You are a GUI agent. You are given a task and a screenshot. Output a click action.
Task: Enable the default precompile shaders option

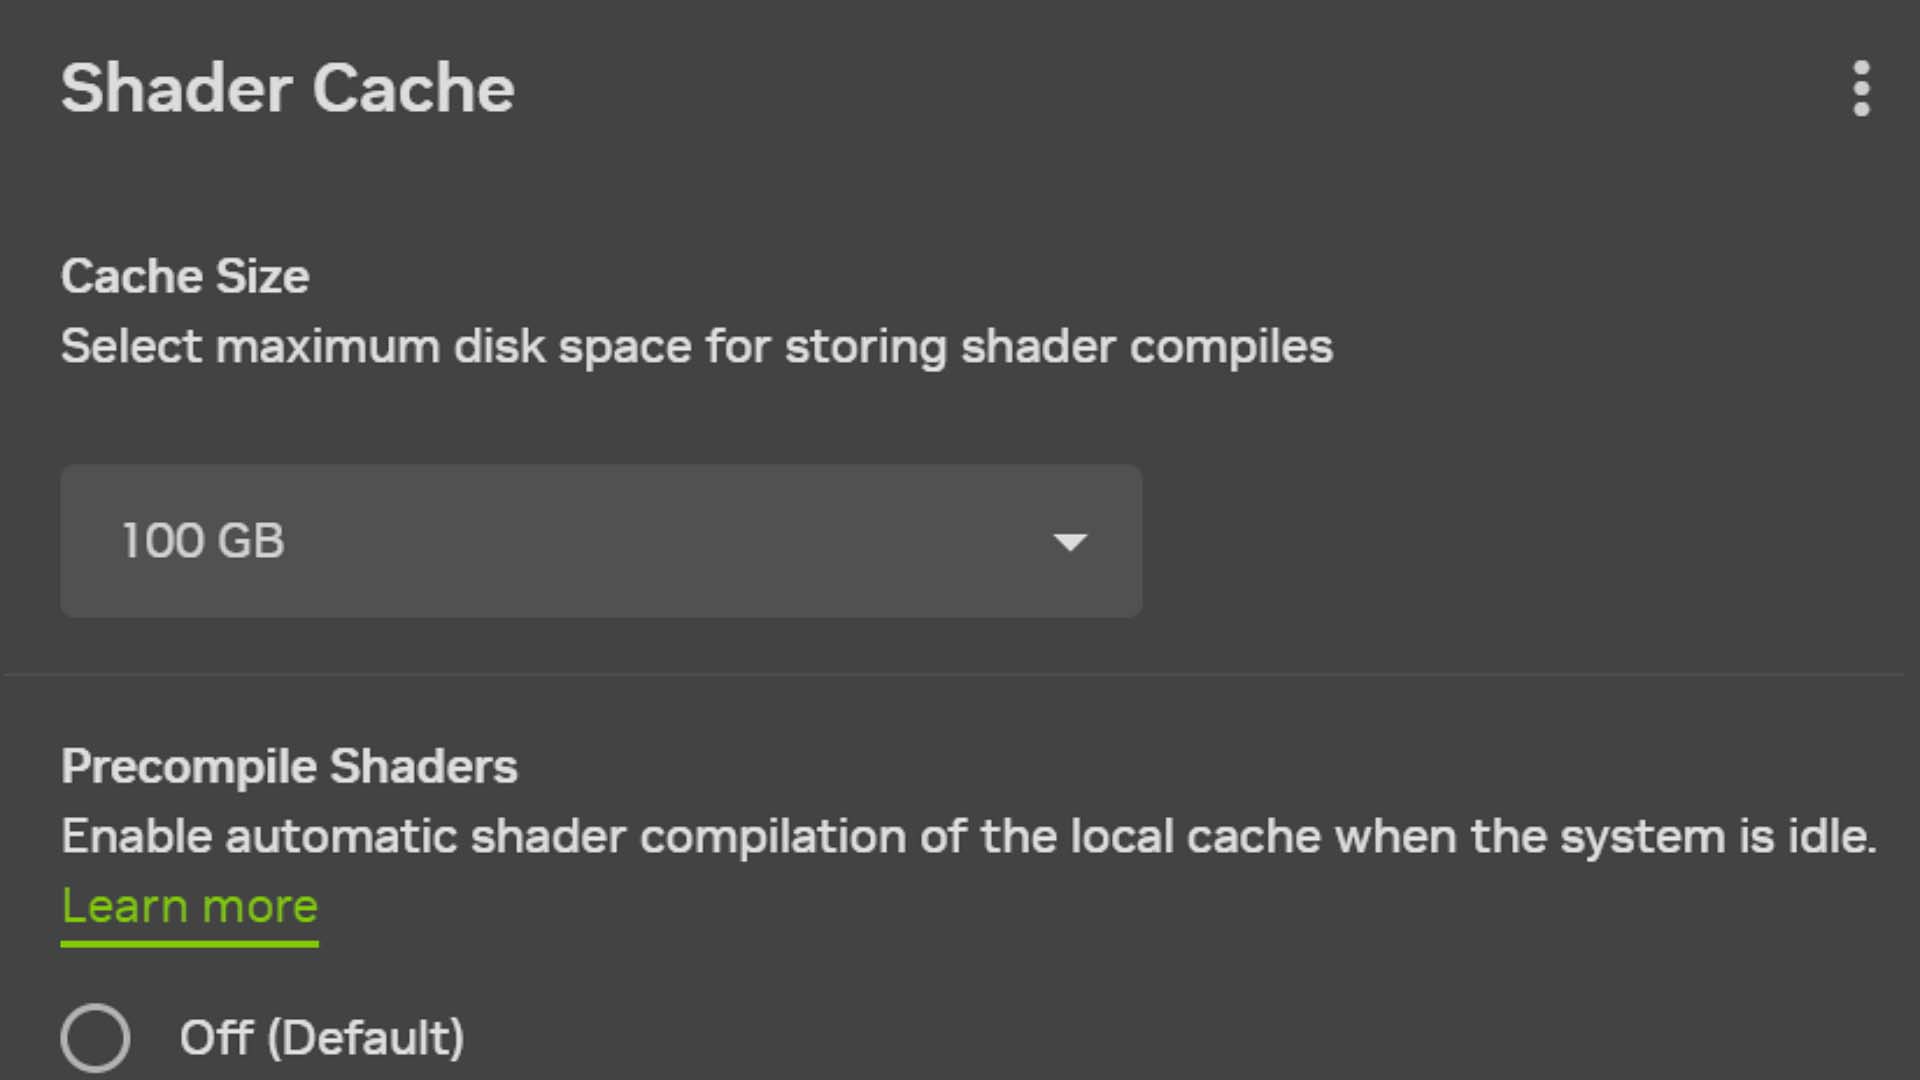95,1037
